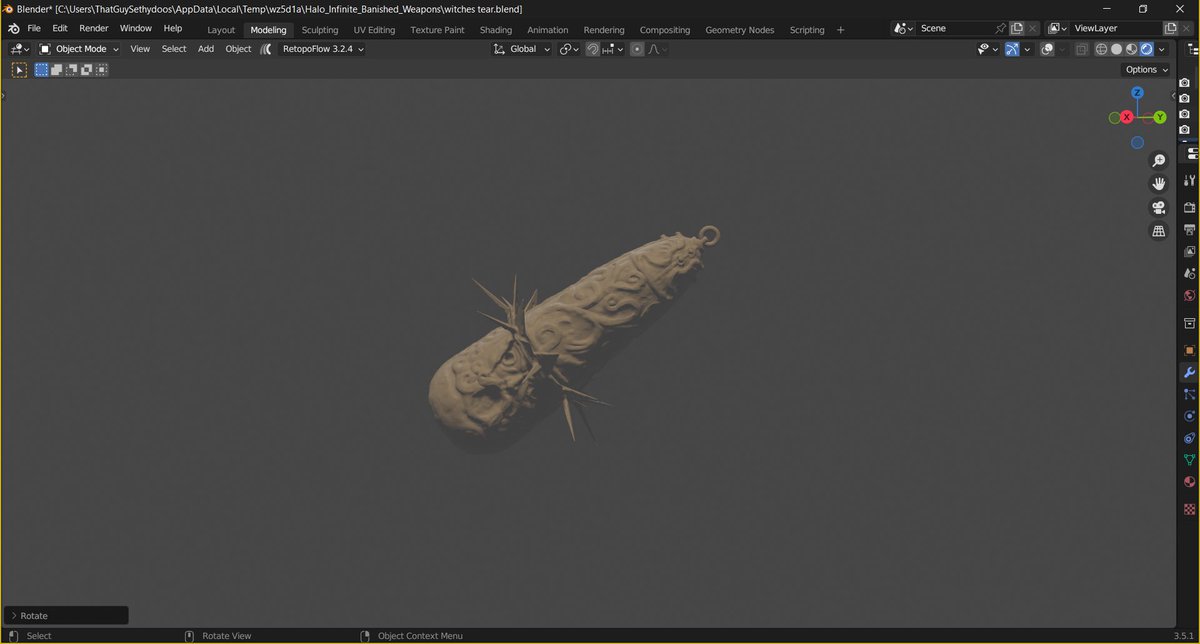Select the Tweak select tool icon

(x=19, y=70)
